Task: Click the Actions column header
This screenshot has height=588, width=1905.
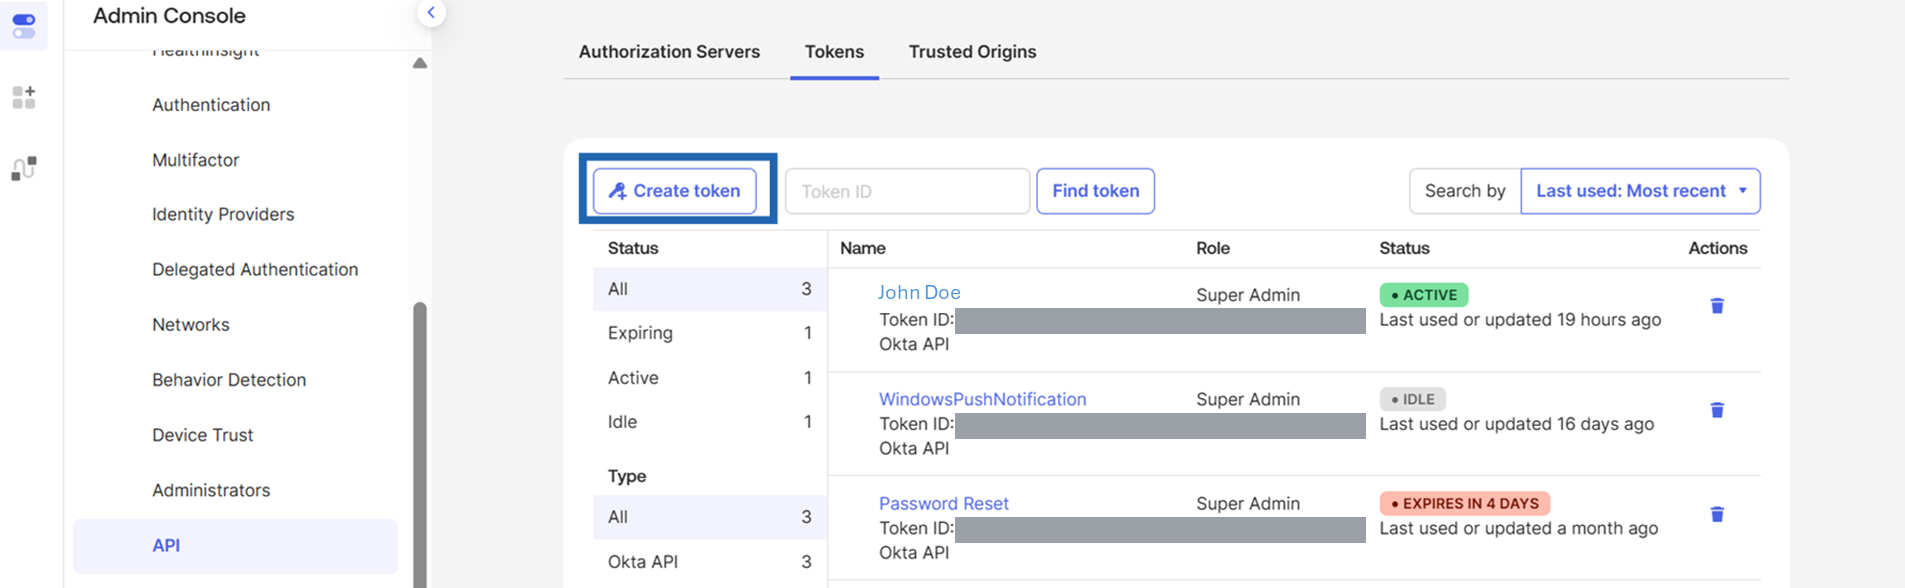Action: [x=1718, y=248]
